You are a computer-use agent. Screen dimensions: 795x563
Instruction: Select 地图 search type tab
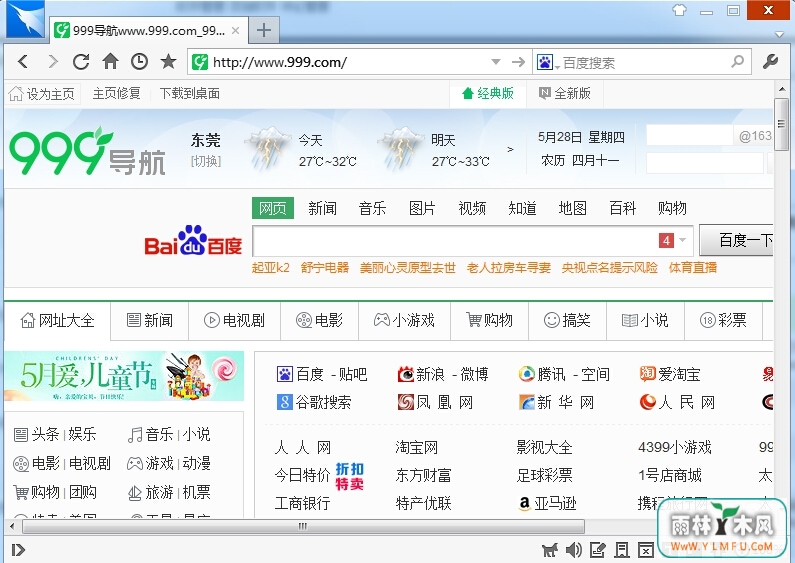click(572, 208)
